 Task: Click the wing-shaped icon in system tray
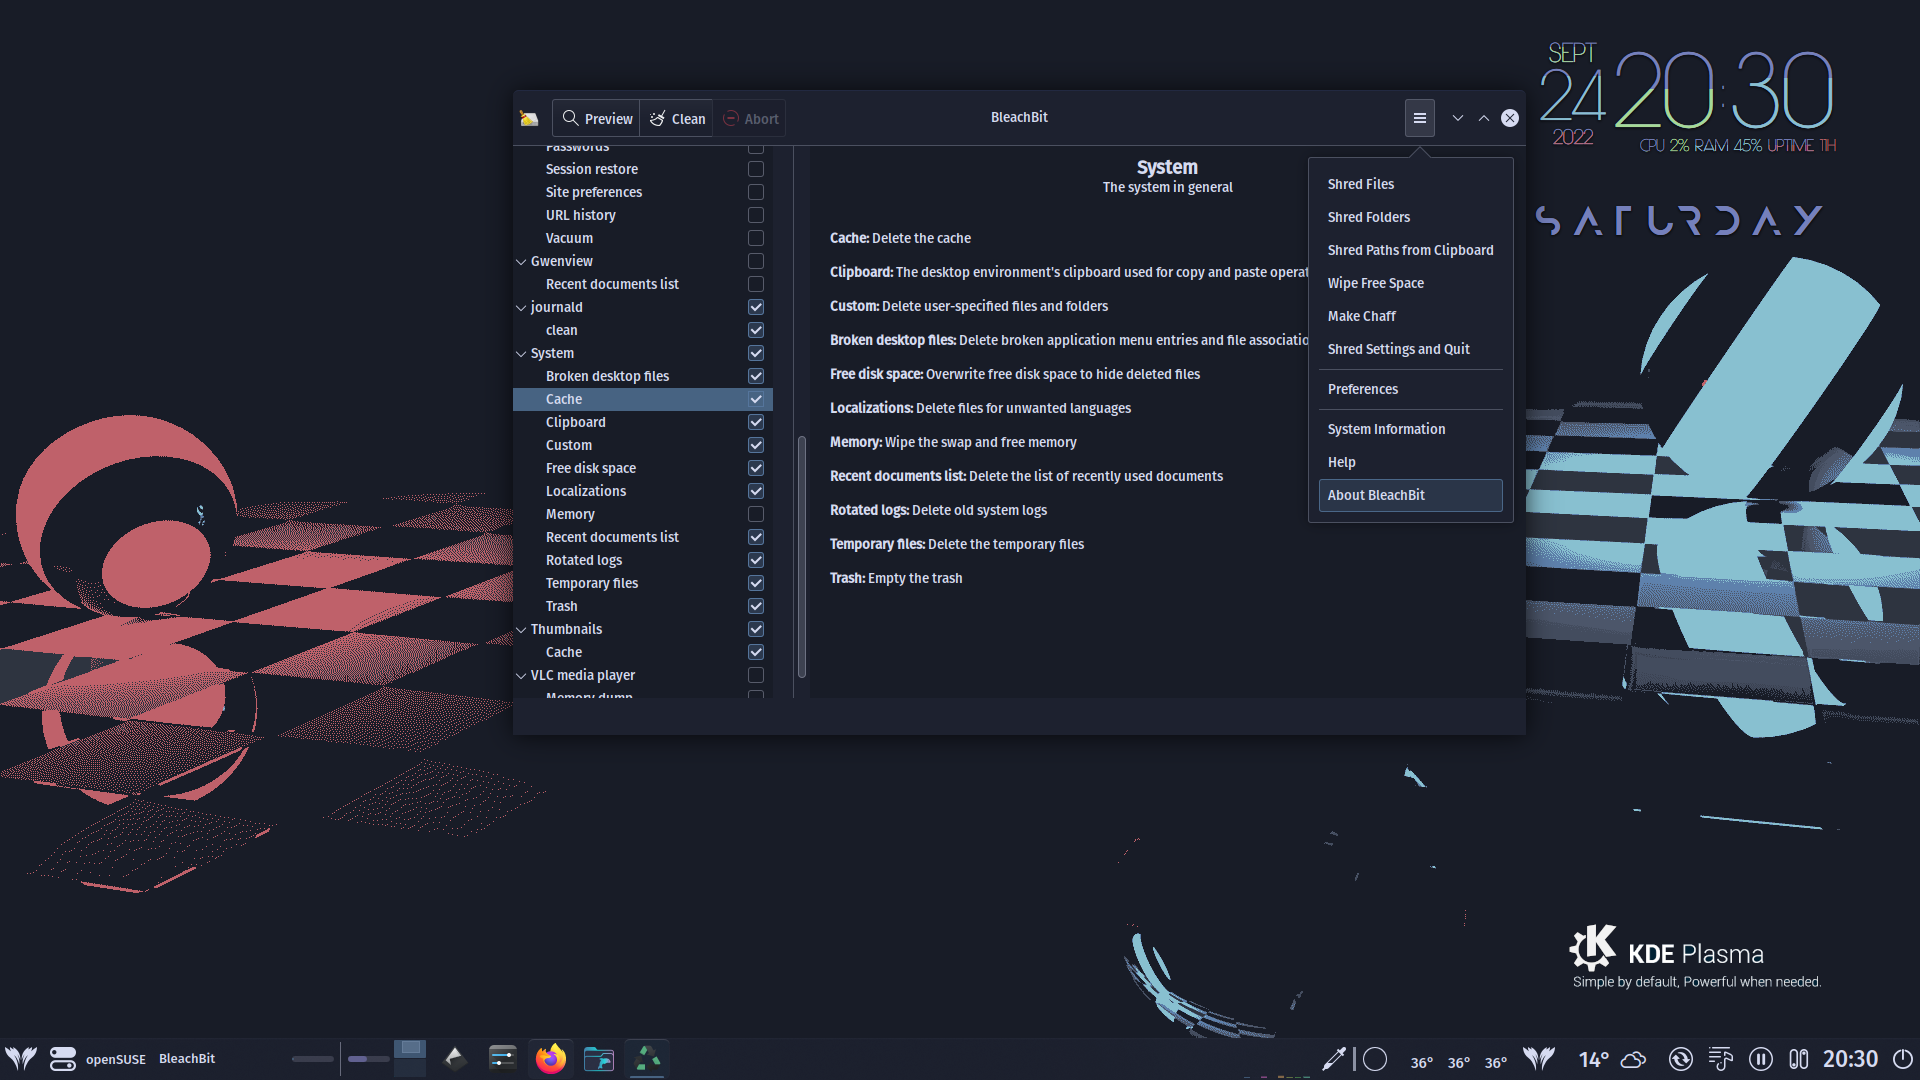click(1539, 1059)
